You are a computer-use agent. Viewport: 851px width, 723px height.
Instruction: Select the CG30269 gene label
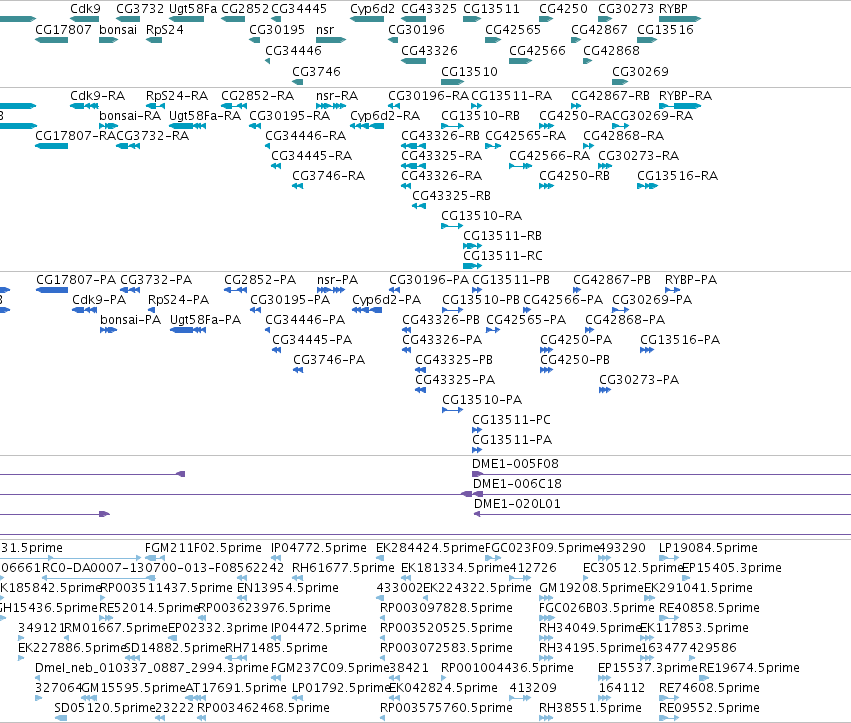click(640, 72)
